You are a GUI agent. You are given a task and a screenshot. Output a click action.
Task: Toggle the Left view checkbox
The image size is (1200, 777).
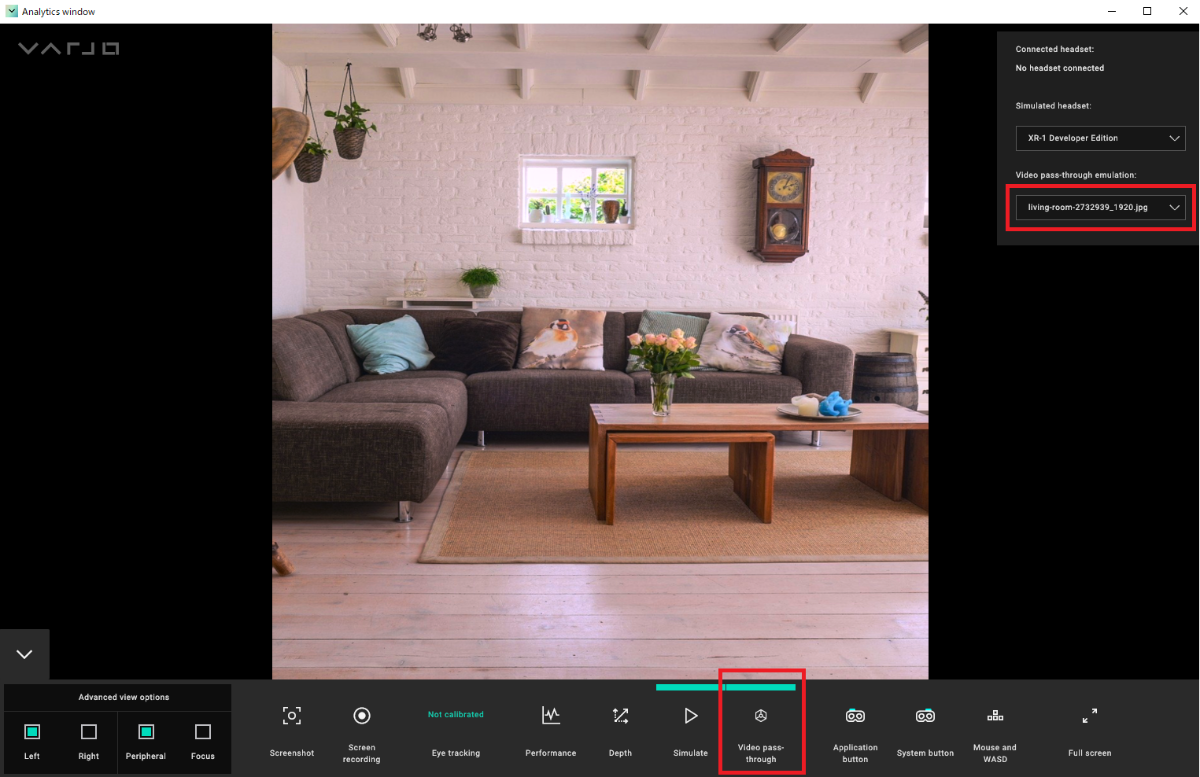[32, 732]
